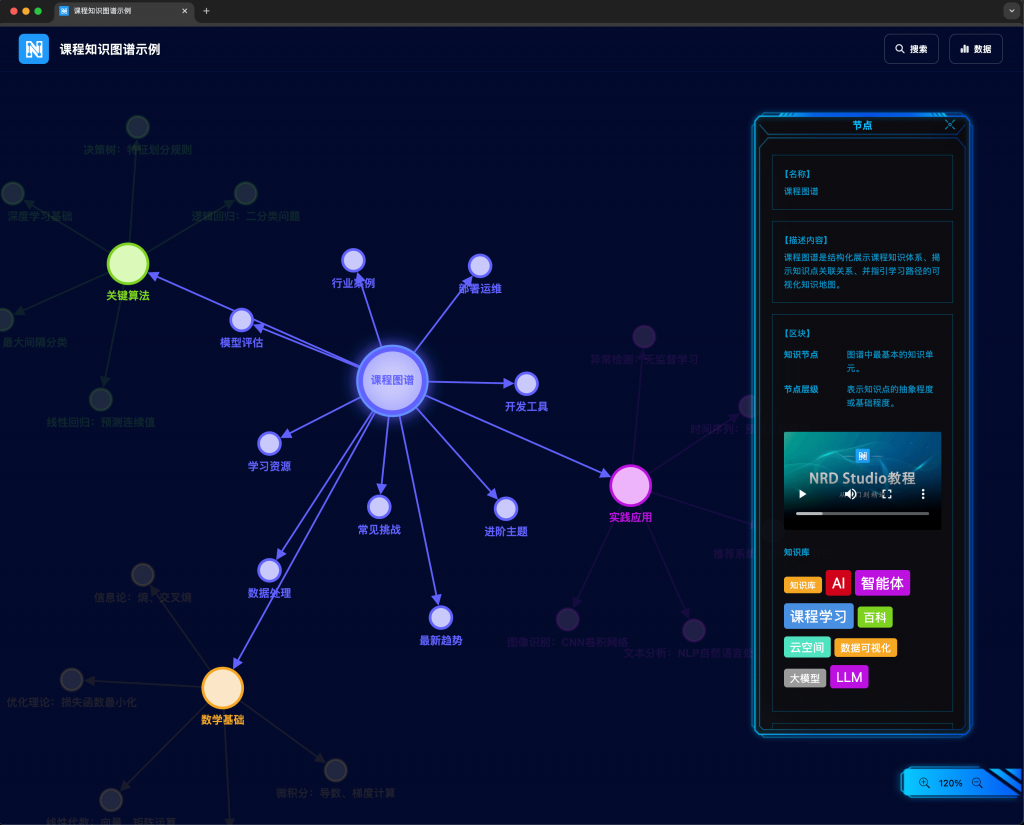Open the 数据 data button
The image size is (1024, 825).
pos(975,49)
